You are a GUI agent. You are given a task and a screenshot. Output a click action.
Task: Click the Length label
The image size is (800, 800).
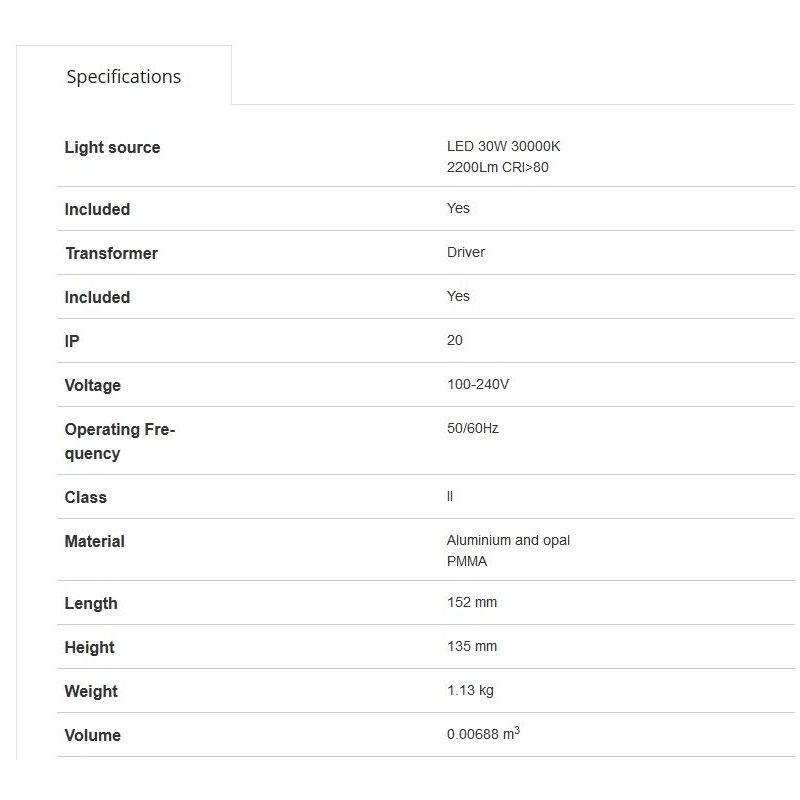91,604
